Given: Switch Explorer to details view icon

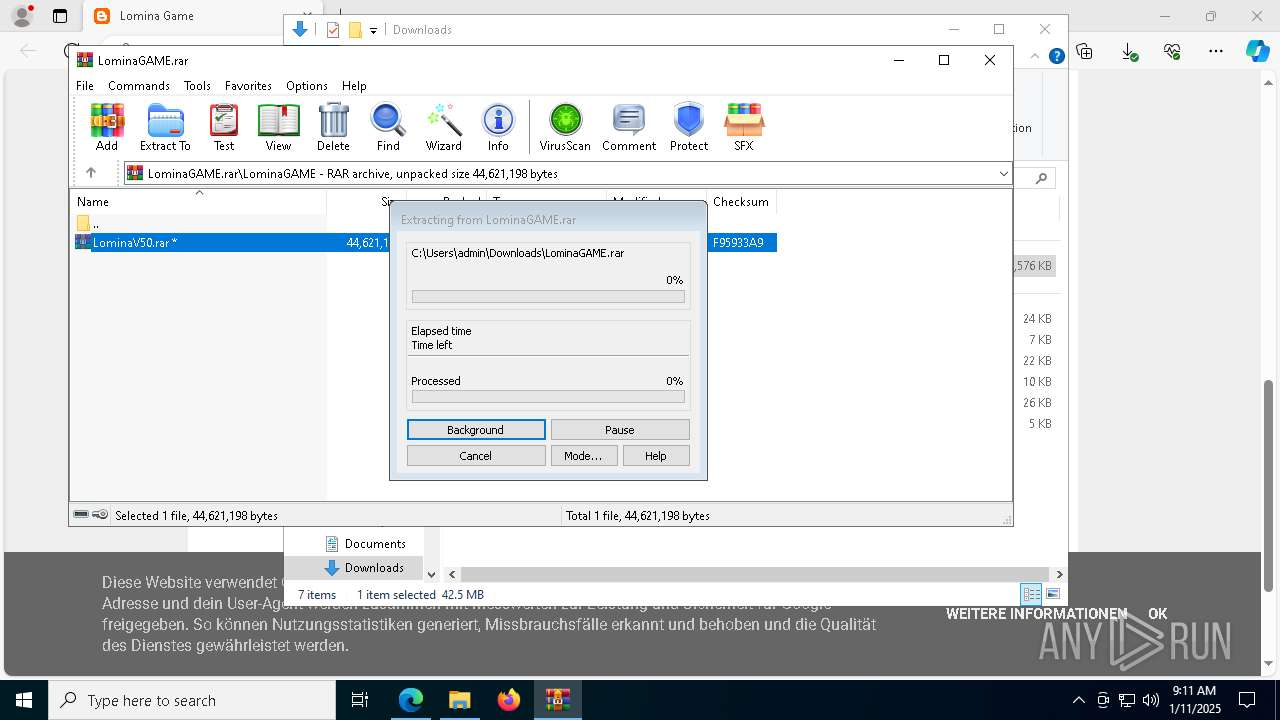Looking at the screenshot, I should 1031,594.
